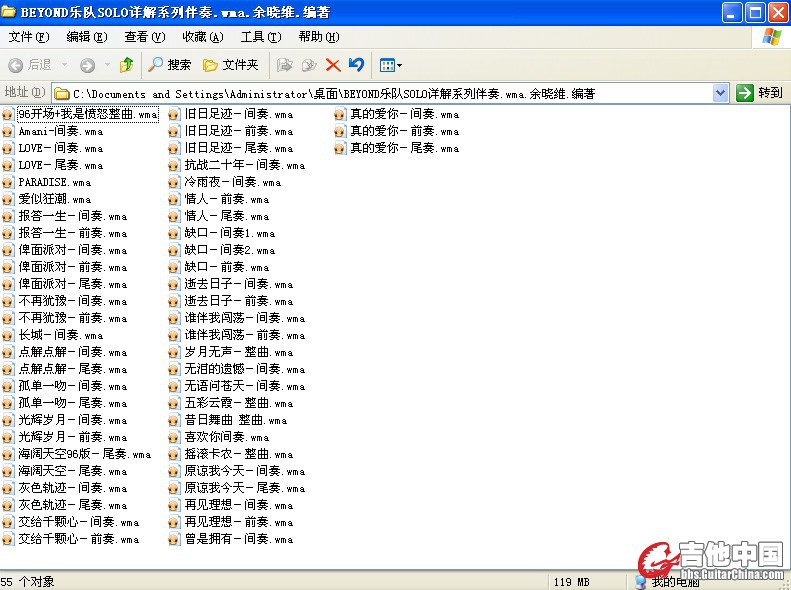Click the Move To folder toolbar icon
This screenshot has width=791, height=590.
pos(285,65)
